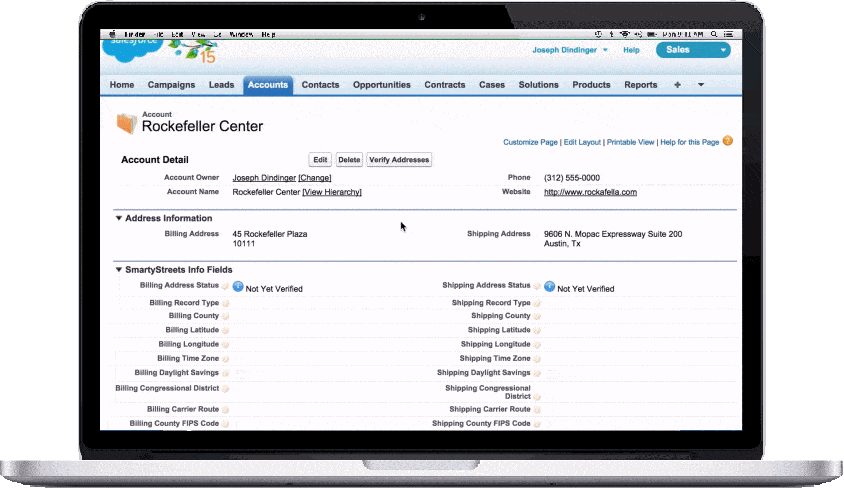Screen dimensions: 844x492
Task: Click help icon beside Billing Daylight Savings
Action: point(225,373)
